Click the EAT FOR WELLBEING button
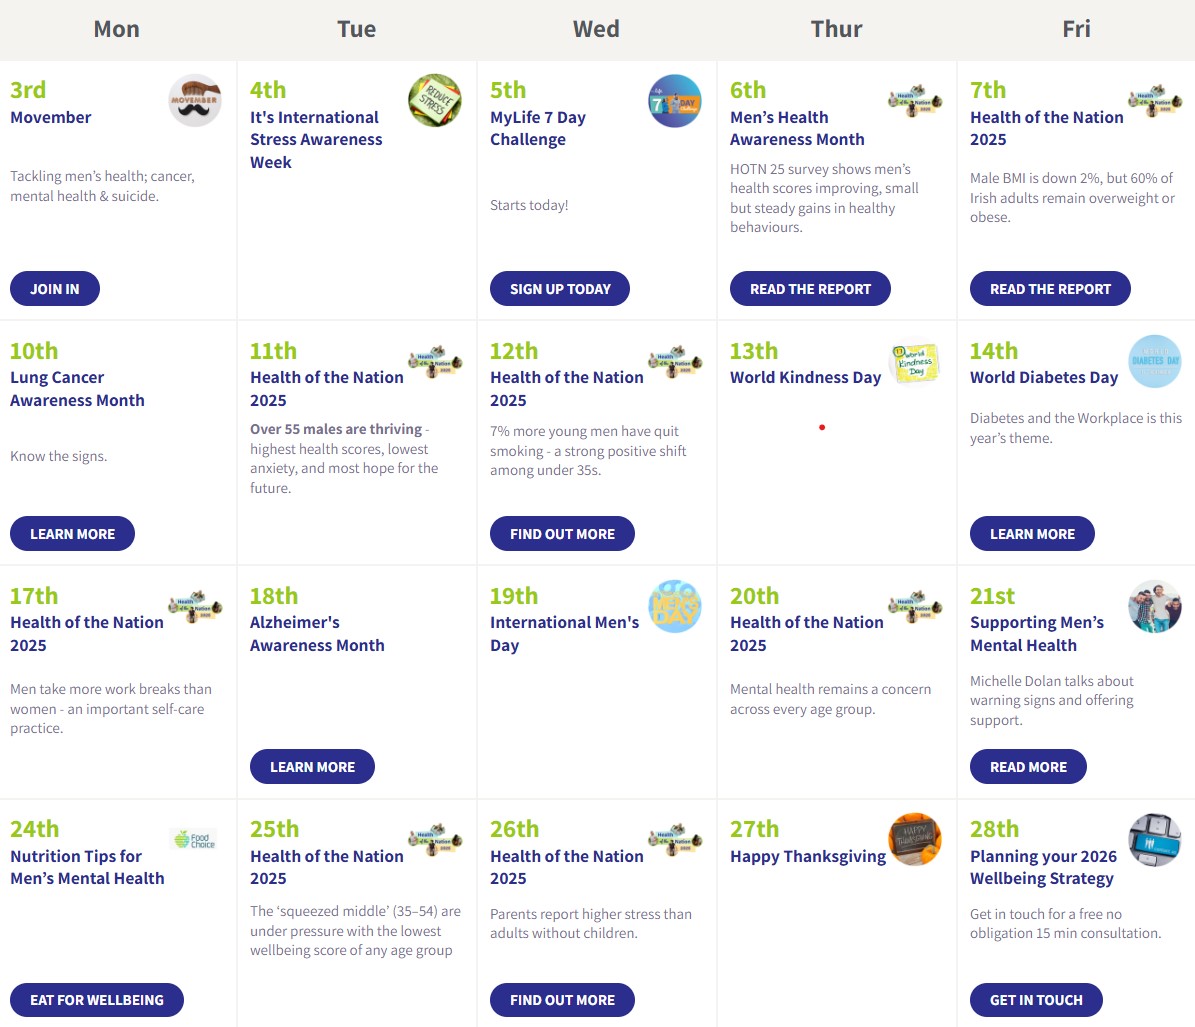Viewport: 1195px width, 1027px height. click(x=97, y=1000)
